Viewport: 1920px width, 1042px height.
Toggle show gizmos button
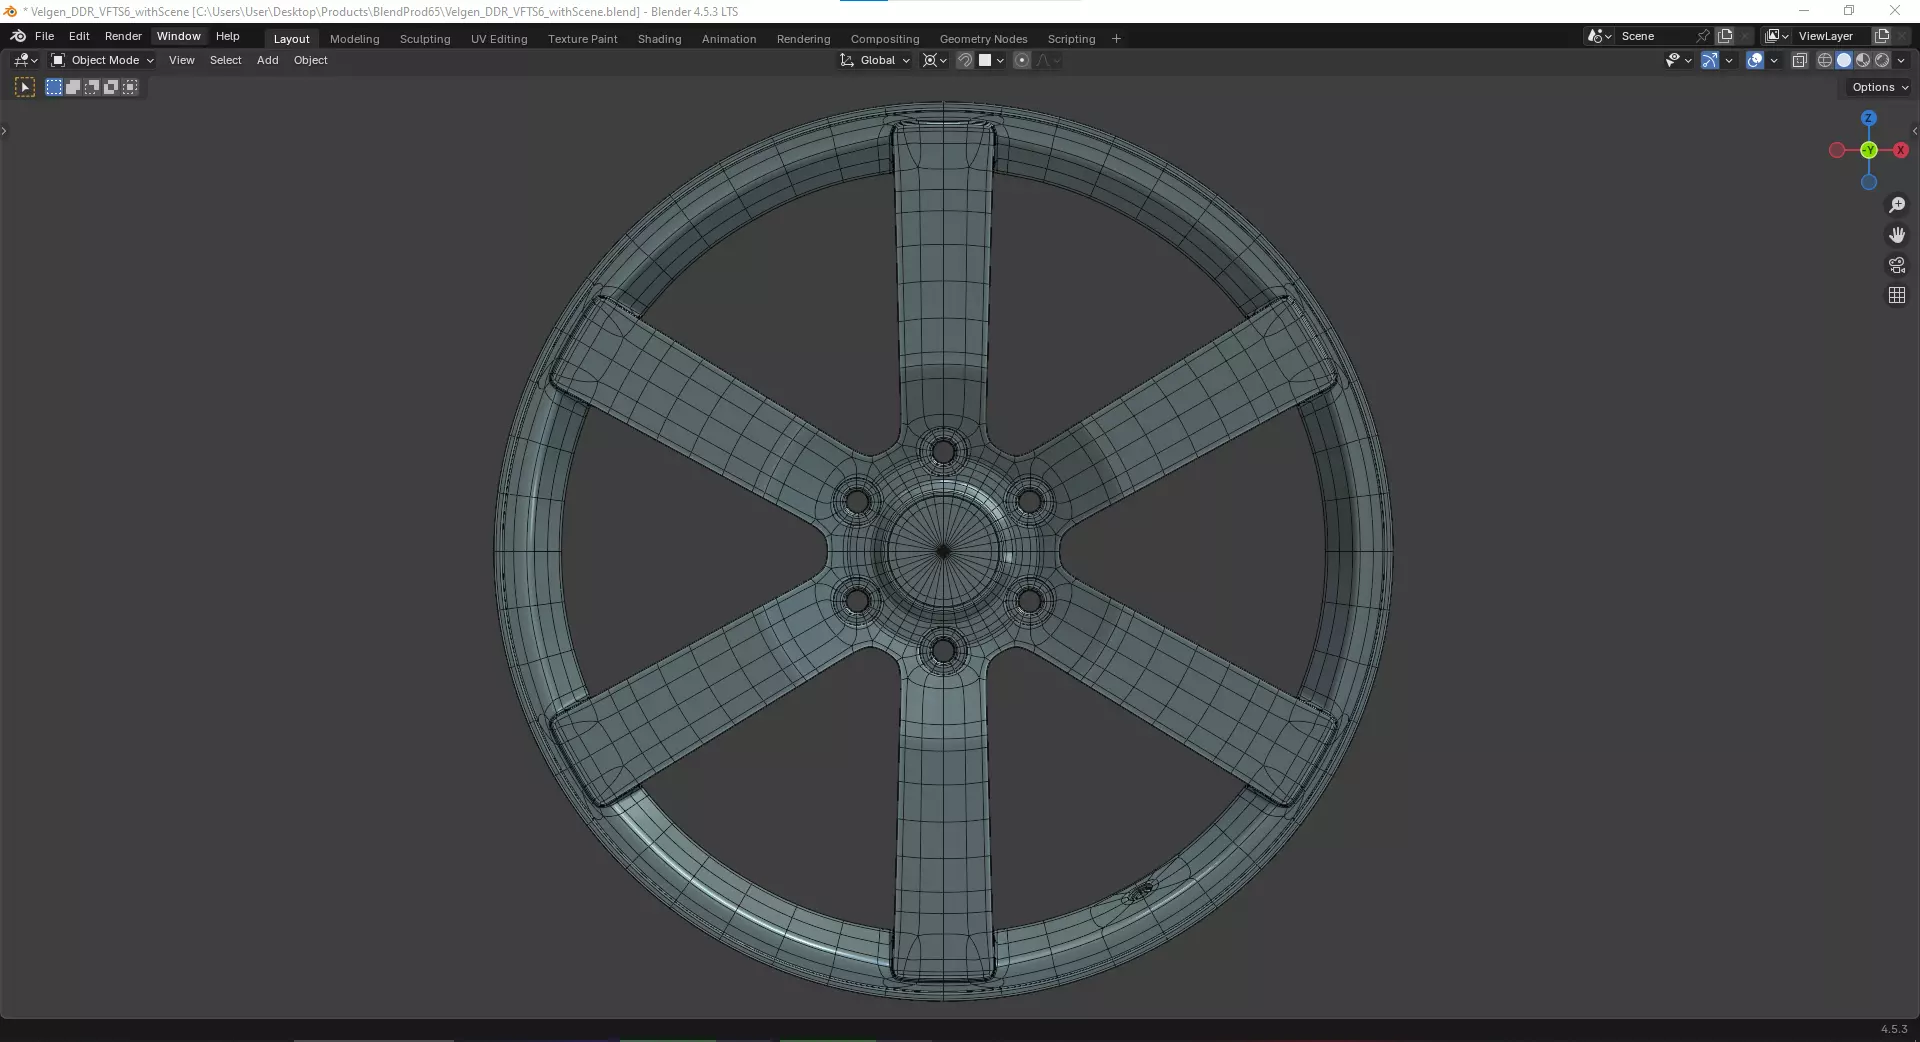[x=1710, y=60]
